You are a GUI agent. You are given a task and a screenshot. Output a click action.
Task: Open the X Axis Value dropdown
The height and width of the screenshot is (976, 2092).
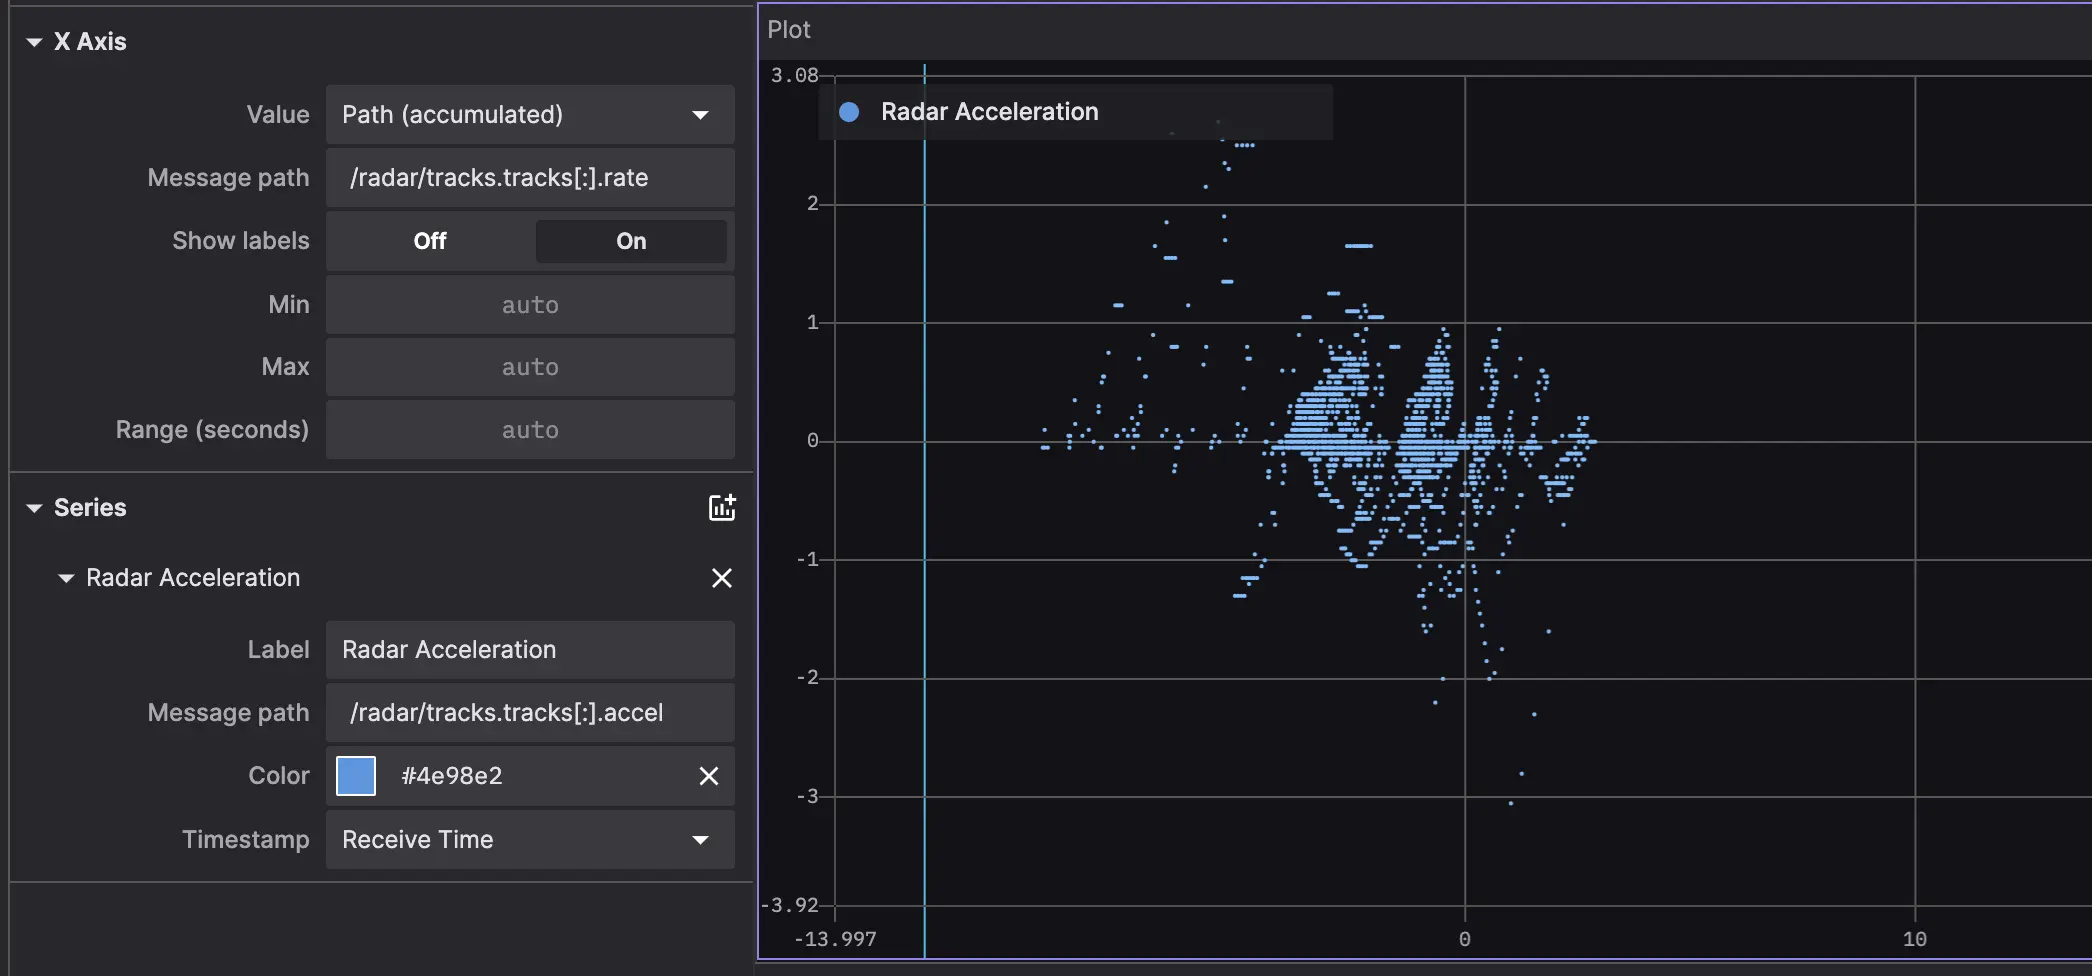click(x=529, y=115)
